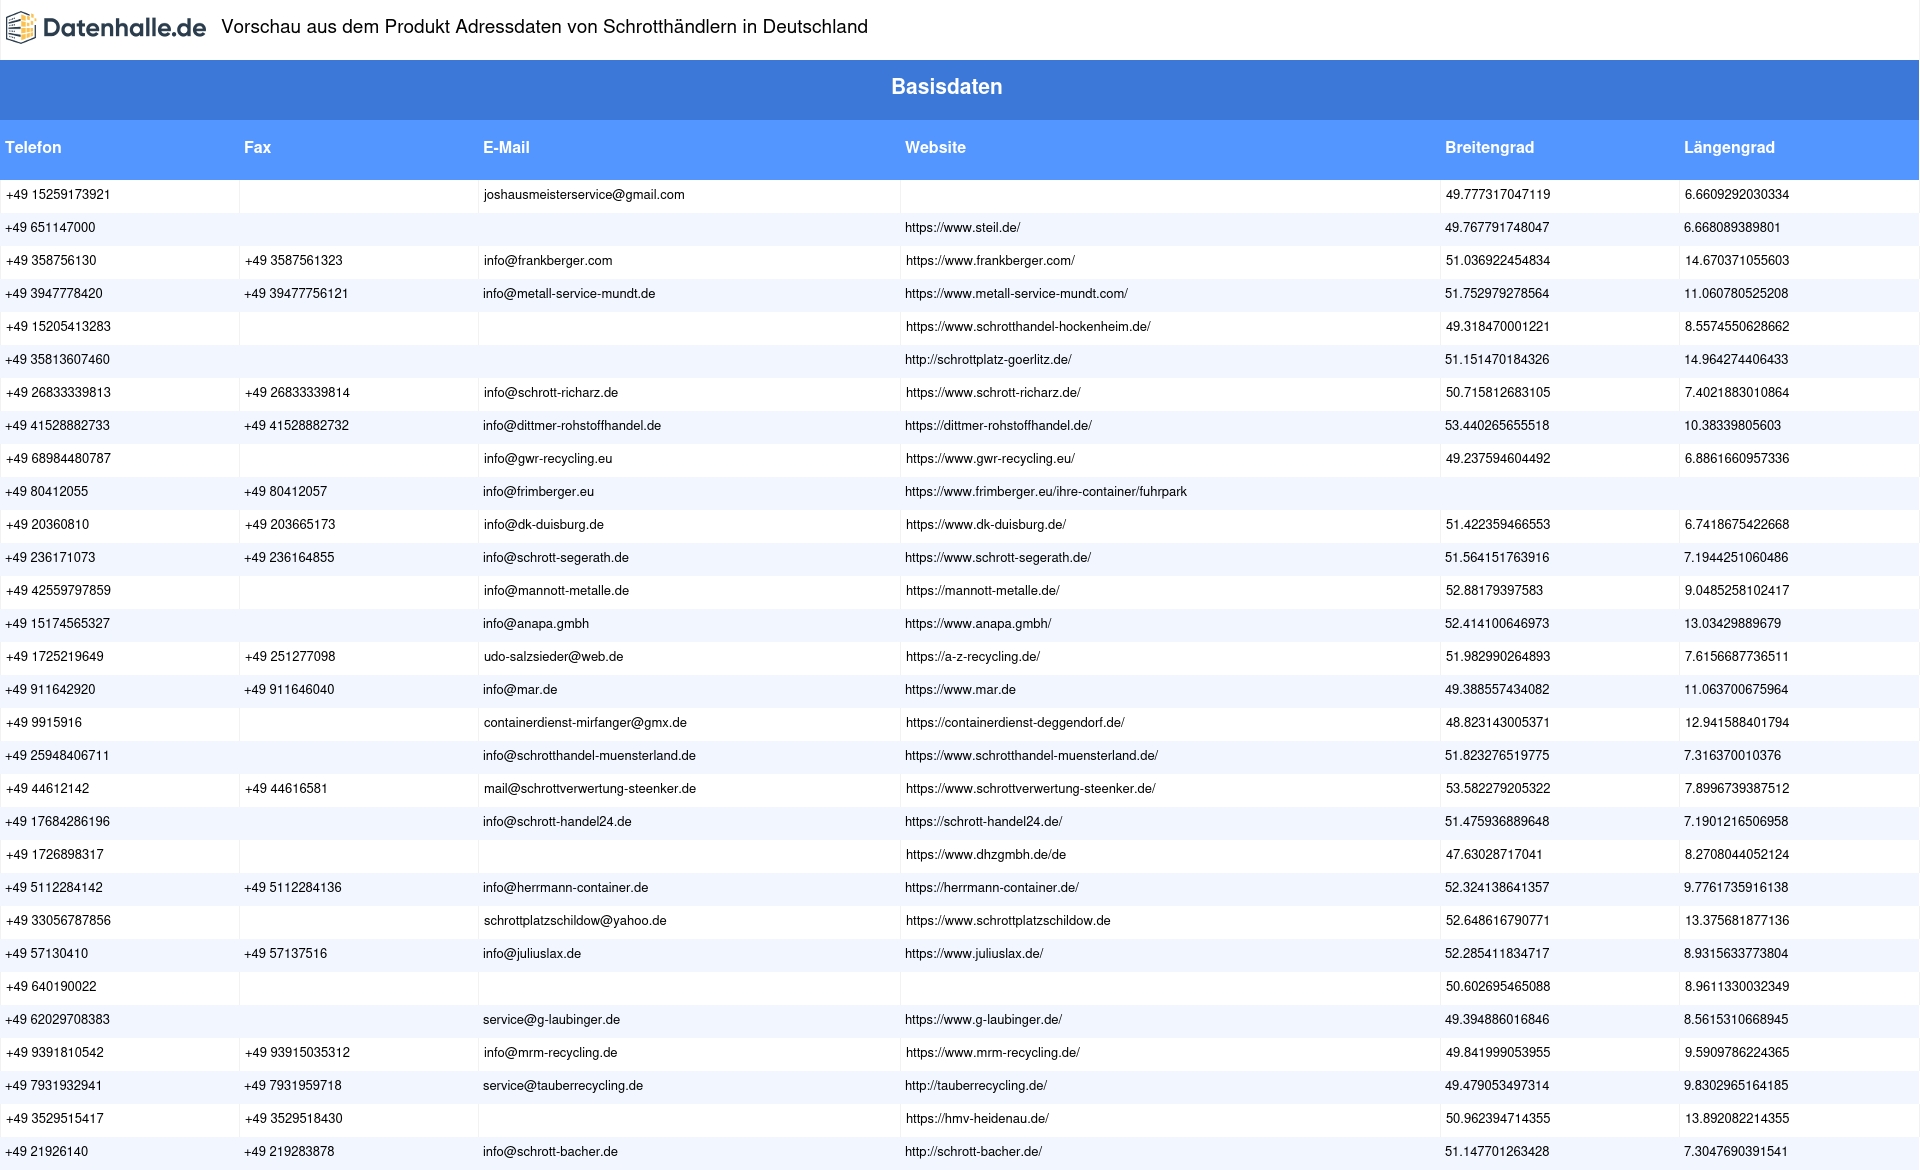This screenshot has width=1920, height=1170.
Task: Click the Datenhalle.de logo icon
Action: [21, 27]
